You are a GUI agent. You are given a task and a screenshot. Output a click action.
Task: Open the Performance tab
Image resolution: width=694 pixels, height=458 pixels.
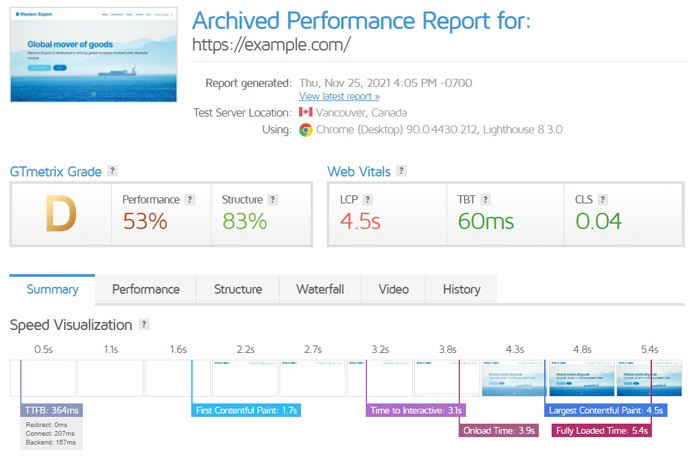tap(146, 290)
